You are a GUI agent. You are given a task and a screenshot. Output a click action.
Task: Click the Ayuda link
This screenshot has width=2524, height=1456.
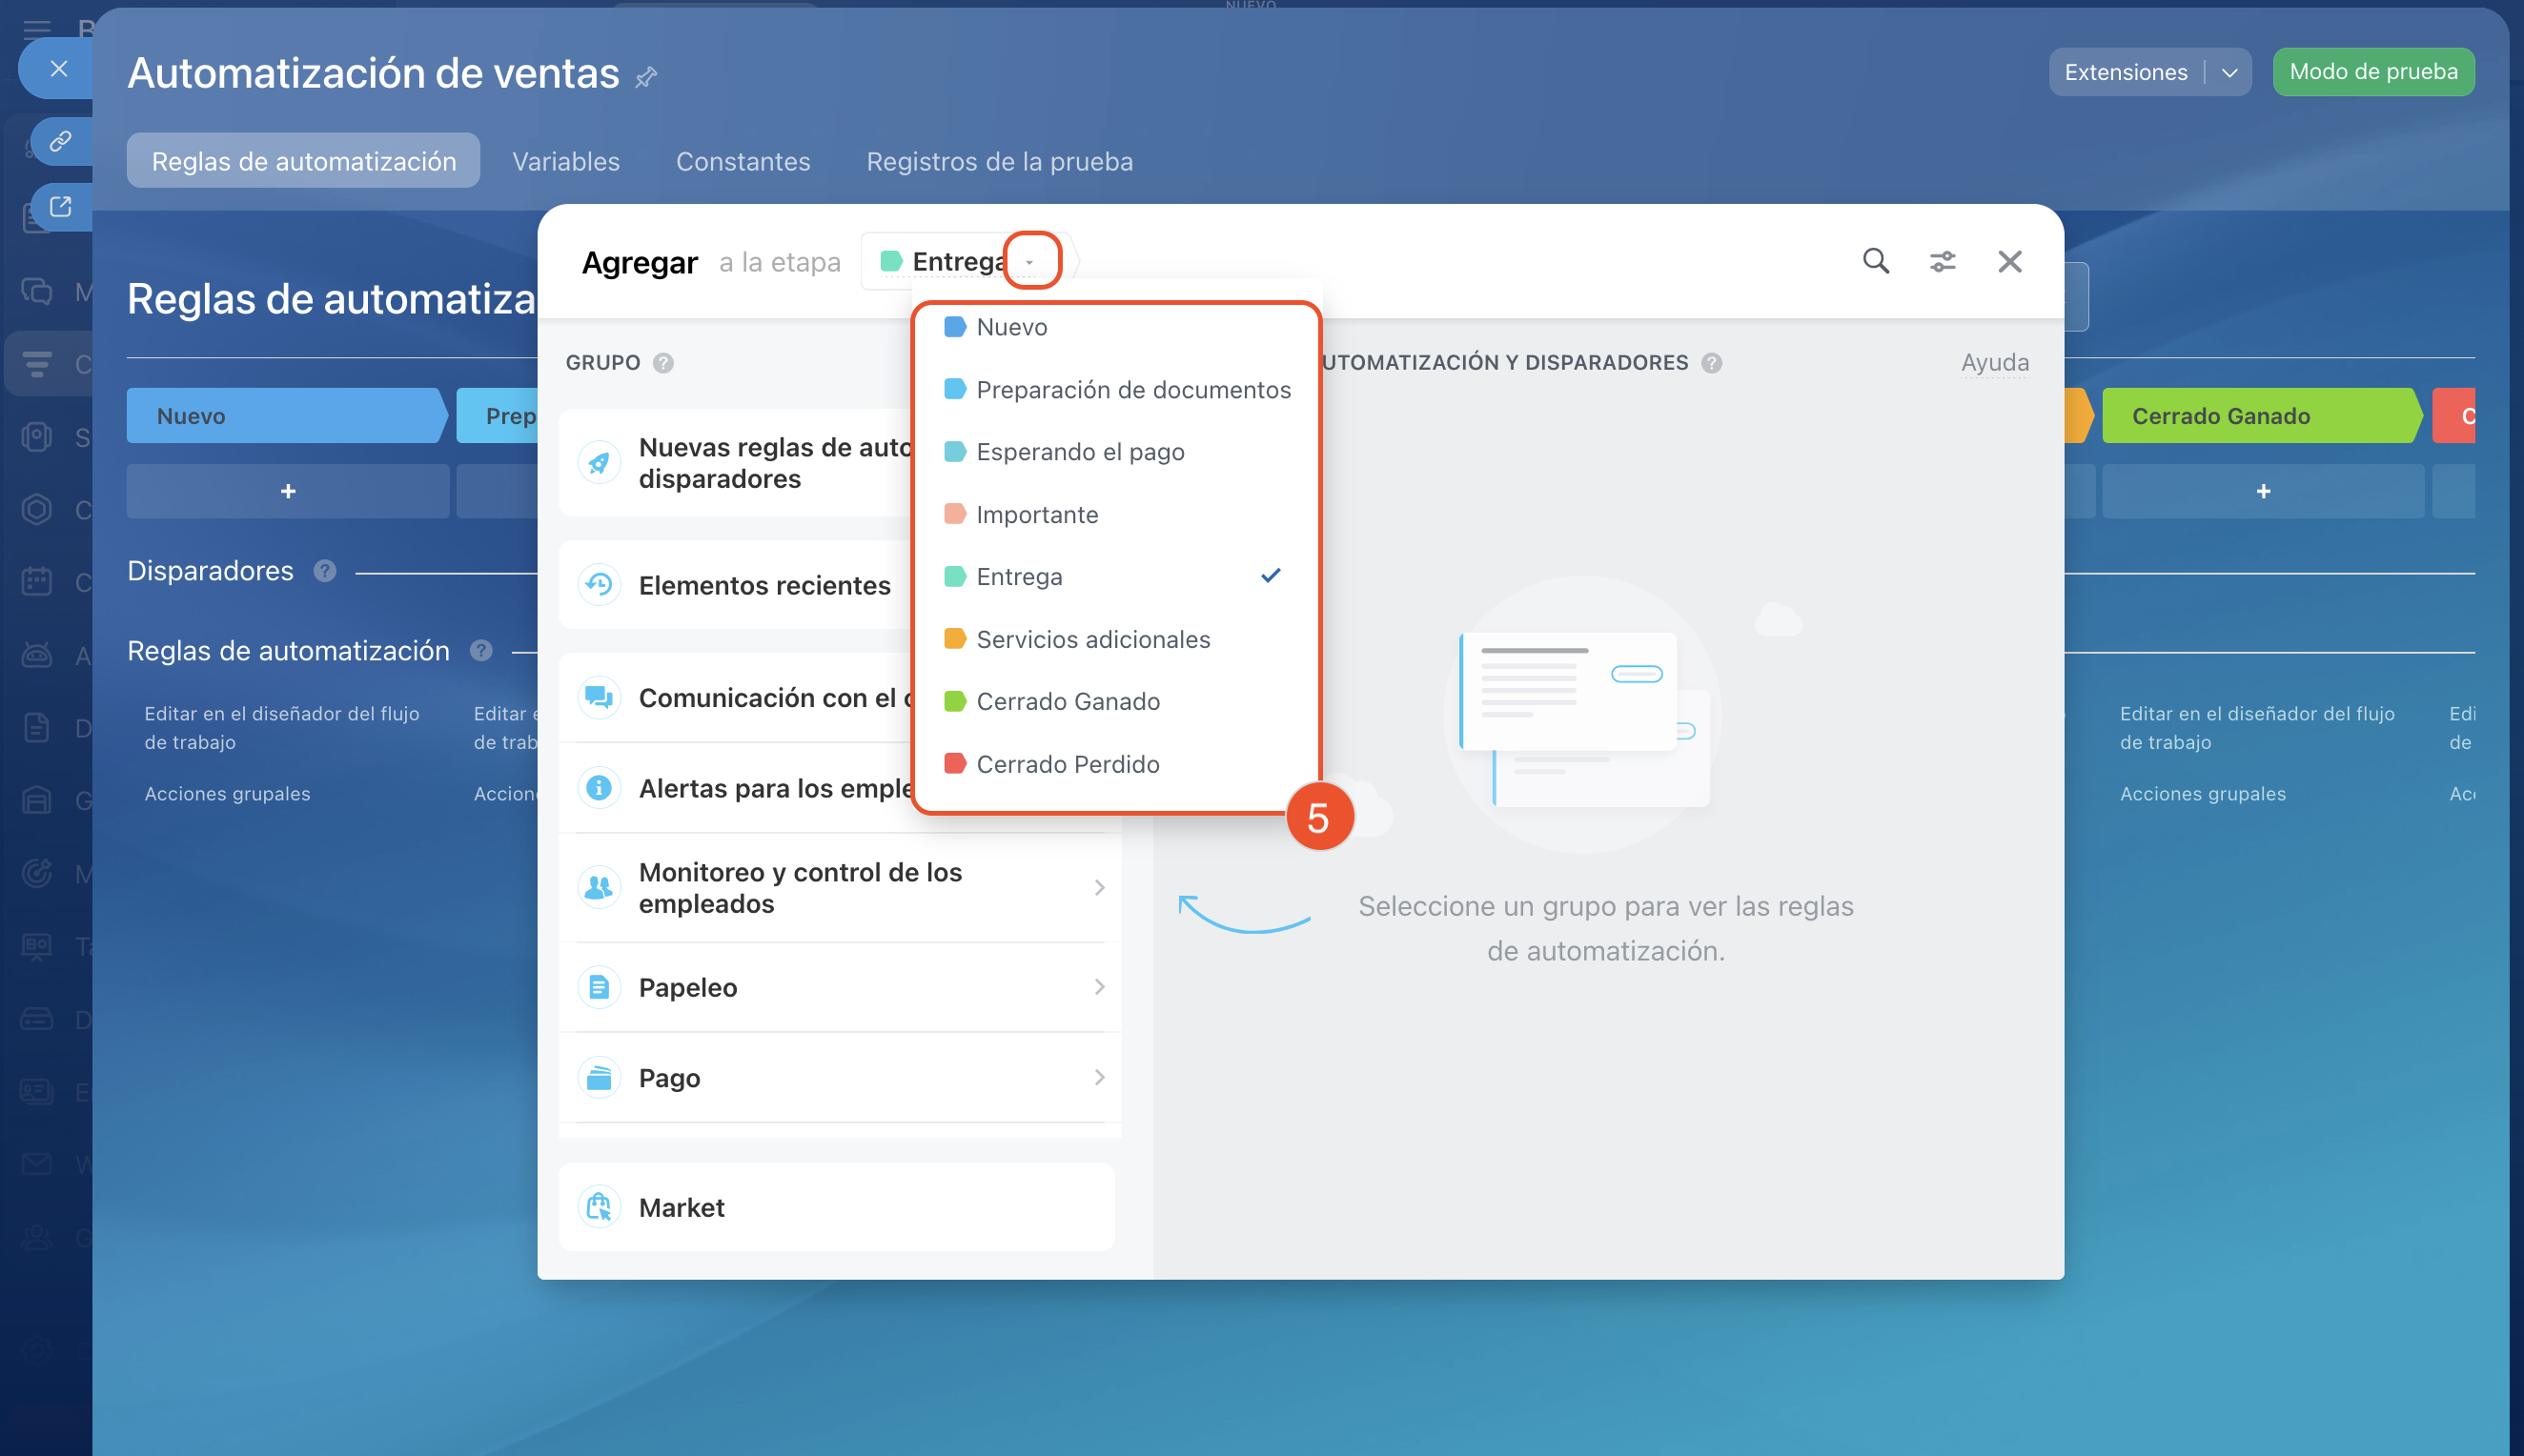coord(1994,362)
